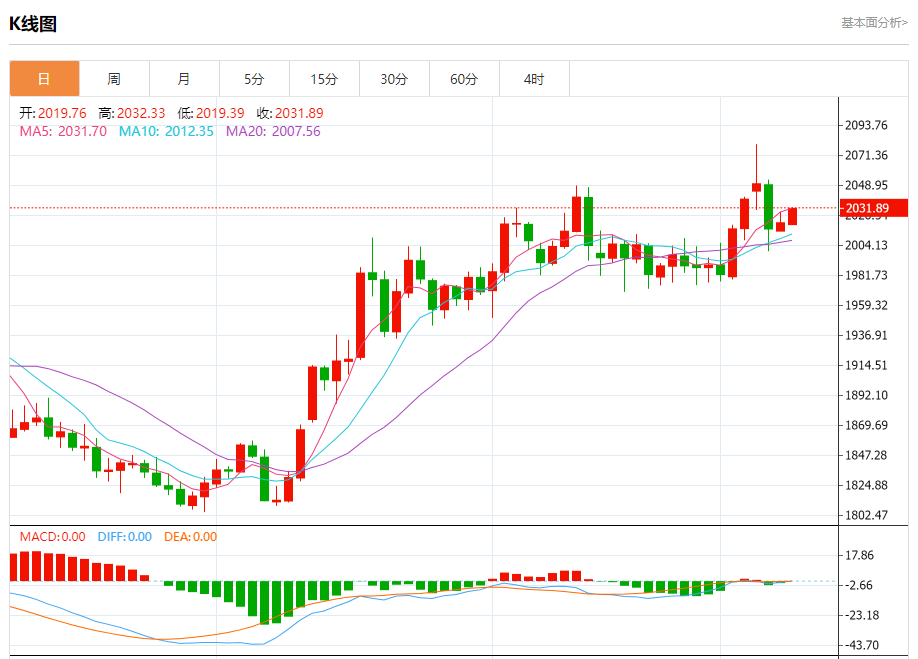This screenshot has width=918, height=659.
Task: Click the 高: 2032.33 high price
Action: click(x=132, y=113)
